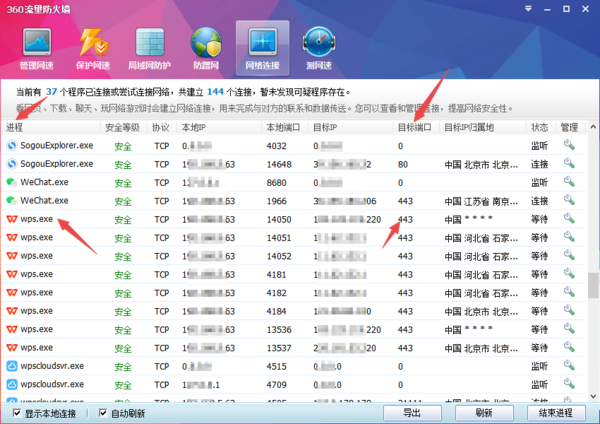
Task: Manage WeChat.exe port 1966 connection
Action: [x=569, y=200]
